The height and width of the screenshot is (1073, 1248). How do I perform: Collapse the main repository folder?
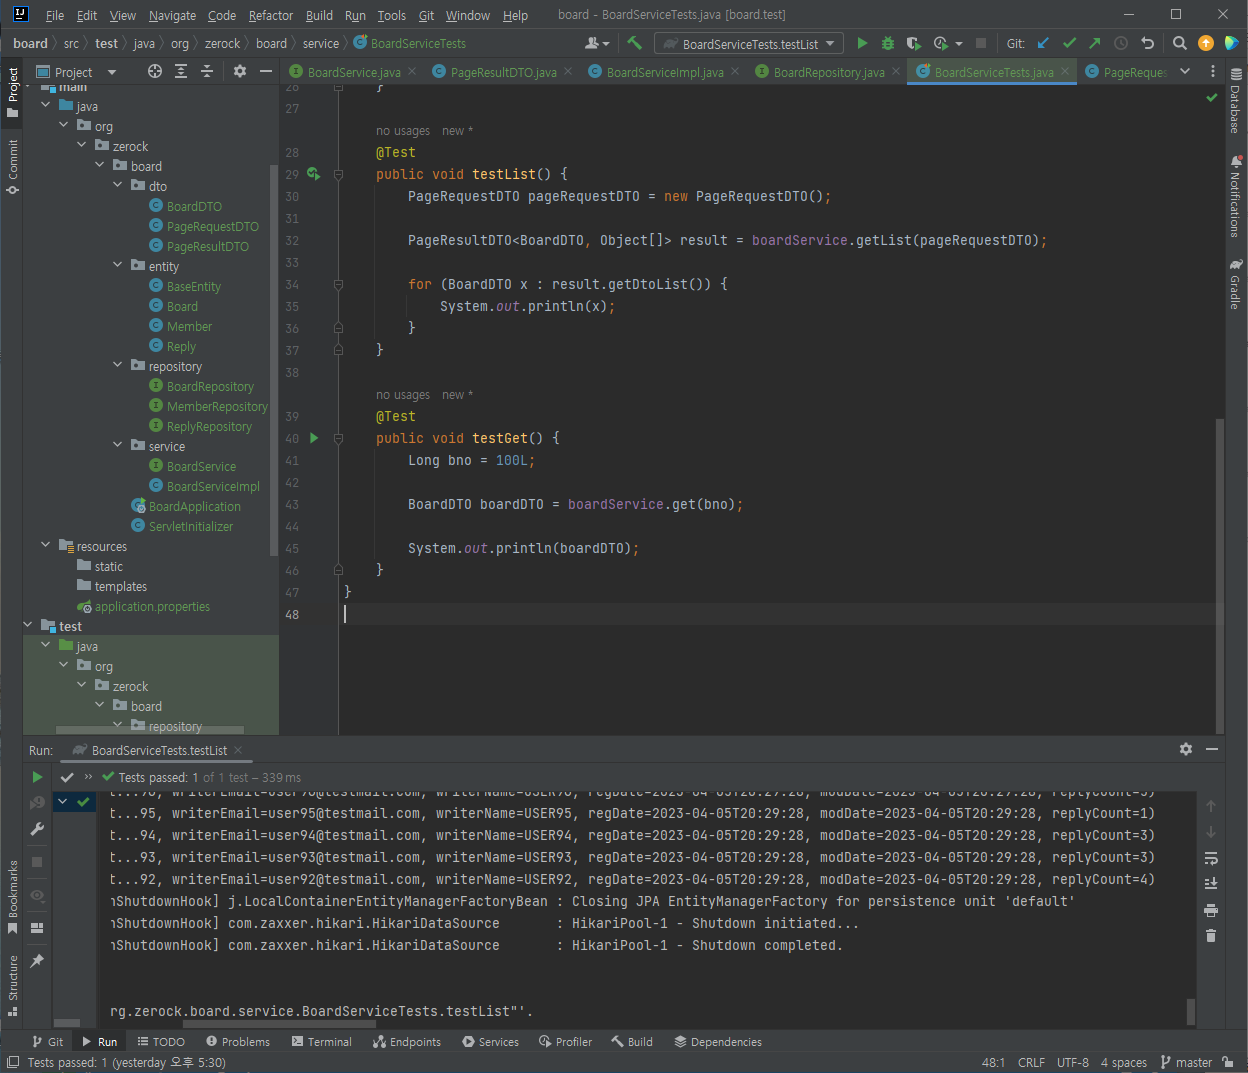[x=119, y=366]
